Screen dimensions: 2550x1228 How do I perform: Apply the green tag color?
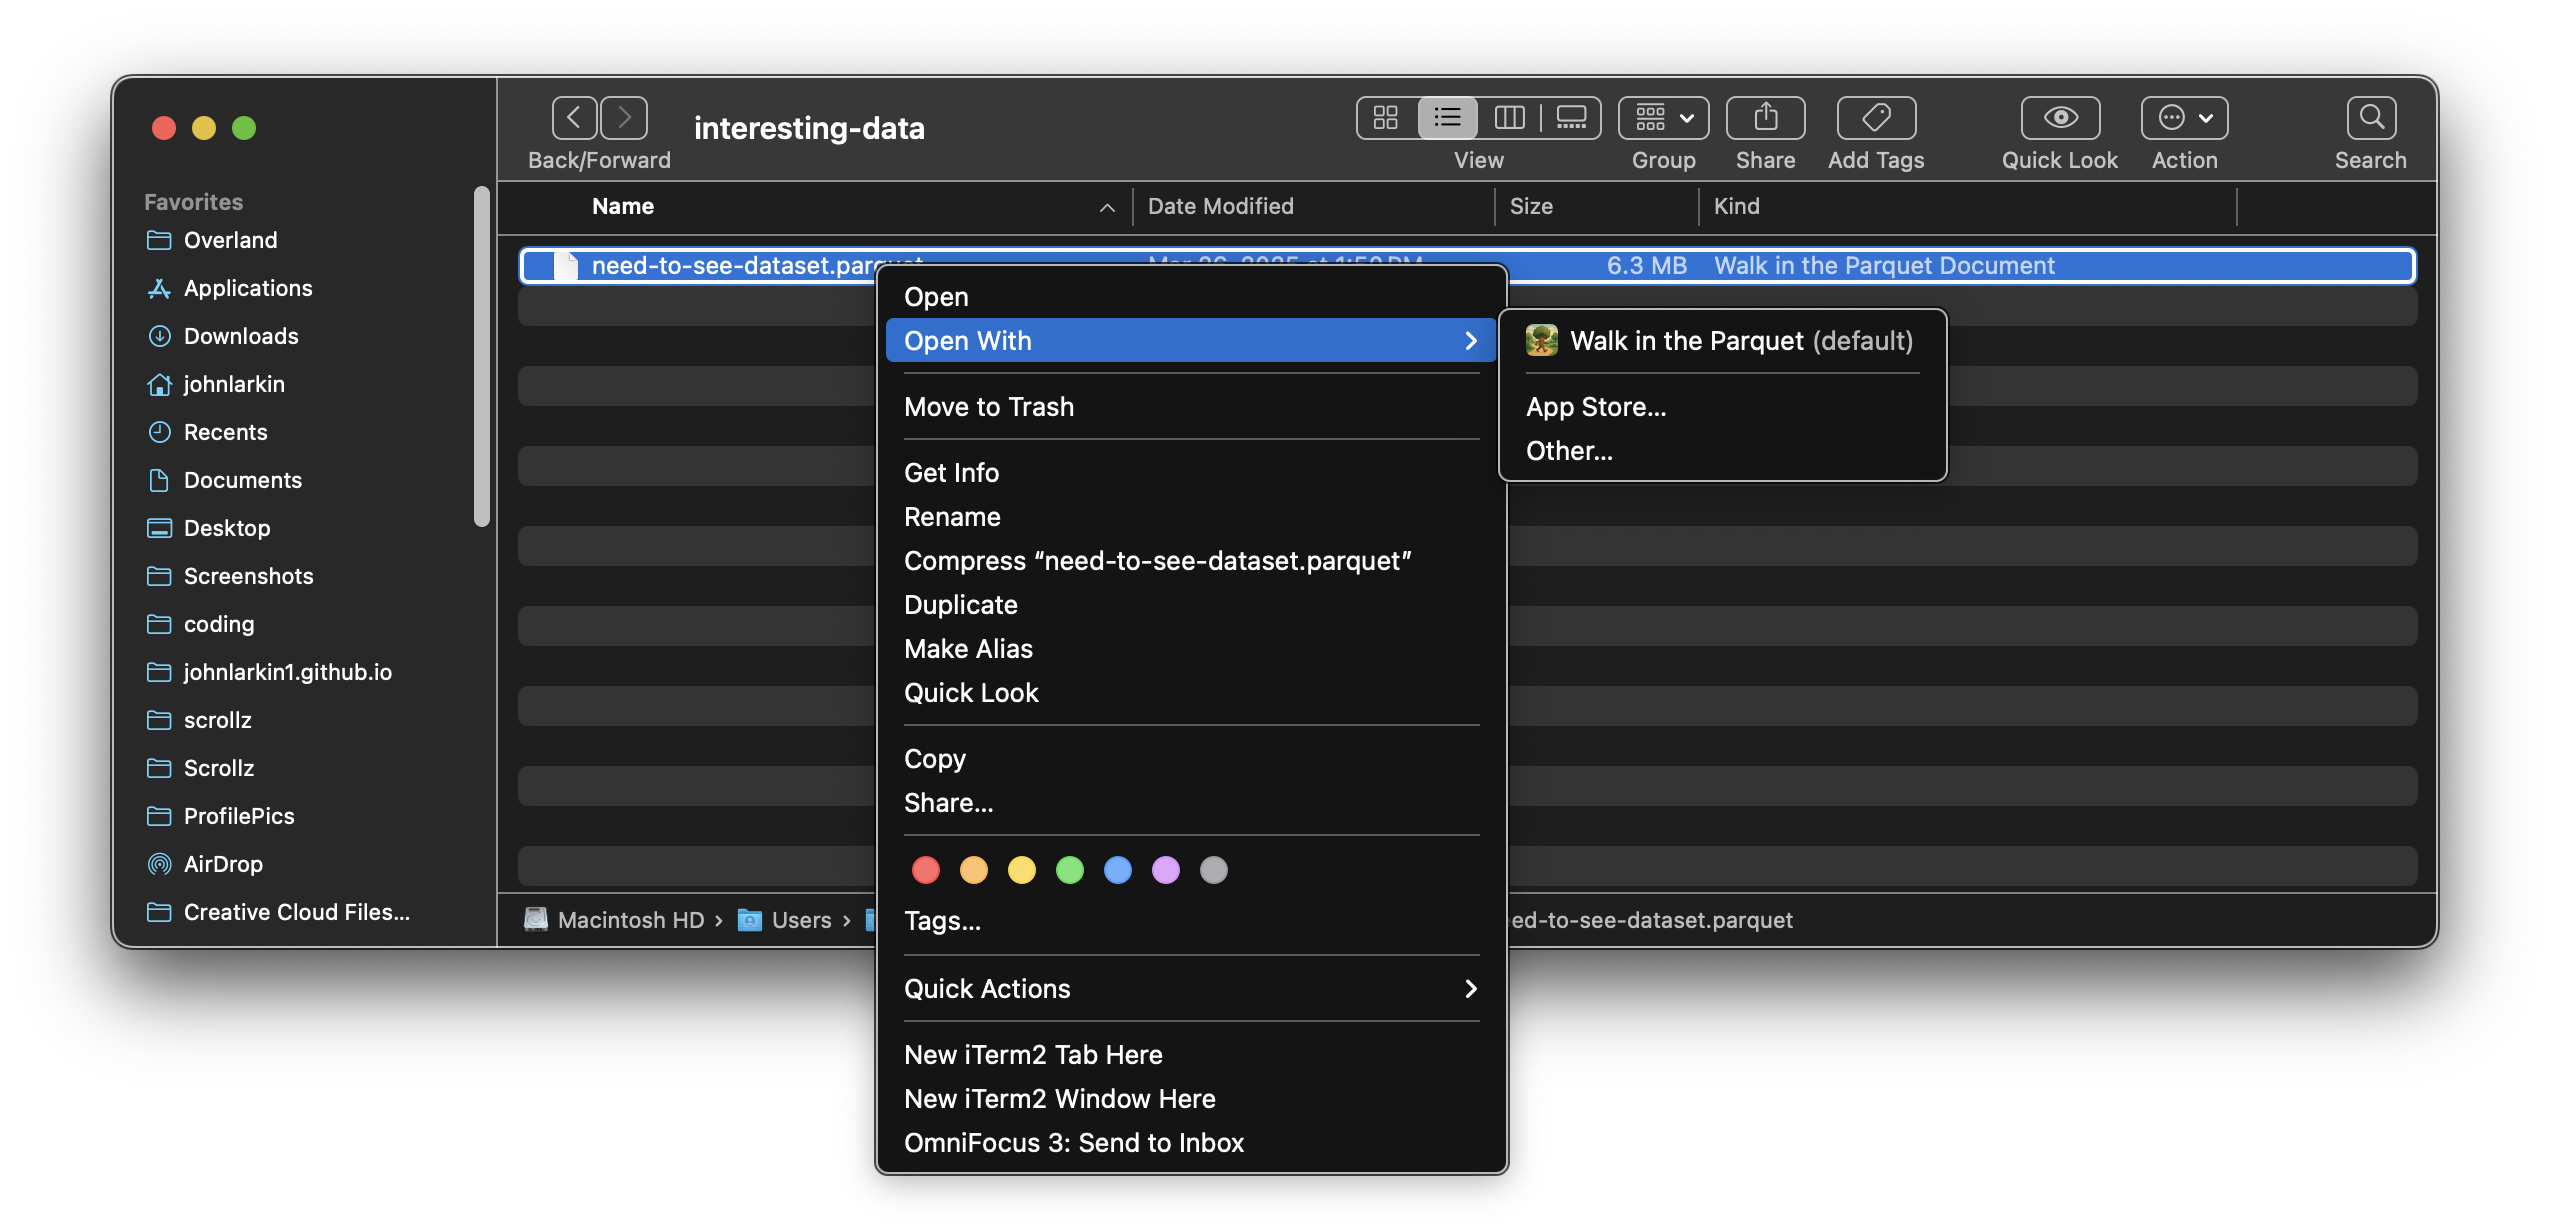(1070, 870)
